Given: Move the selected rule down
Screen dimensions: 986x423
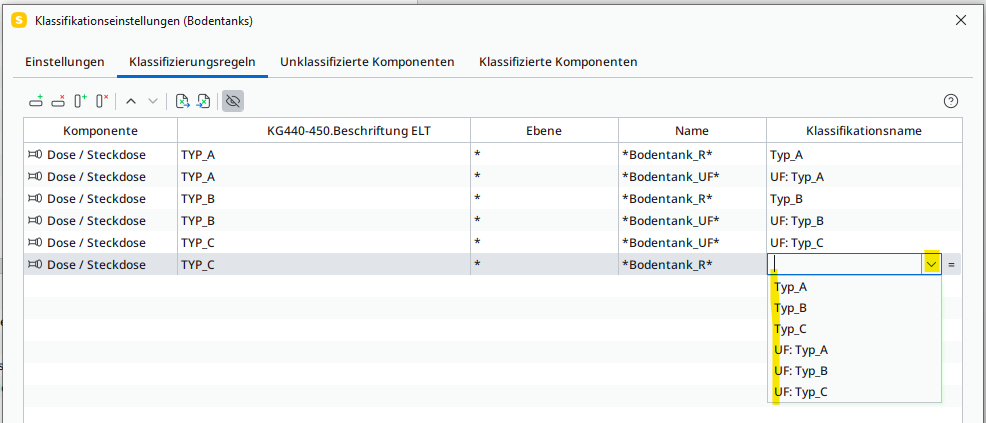Looking at the screenshot, I should click(152, 101).
